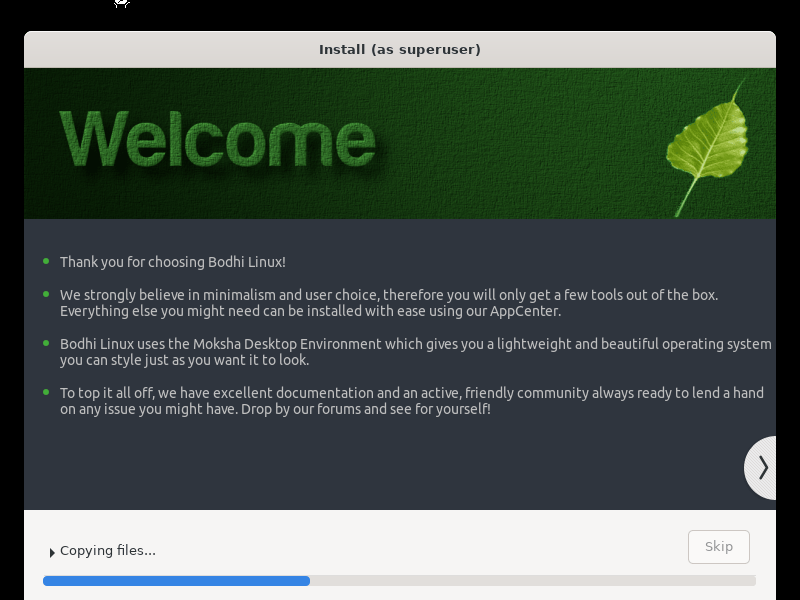Image resolution: width=800 pixels, height=600 pixels.
Task: Click the Welcome banner heading
Action: tap(218, 139)
